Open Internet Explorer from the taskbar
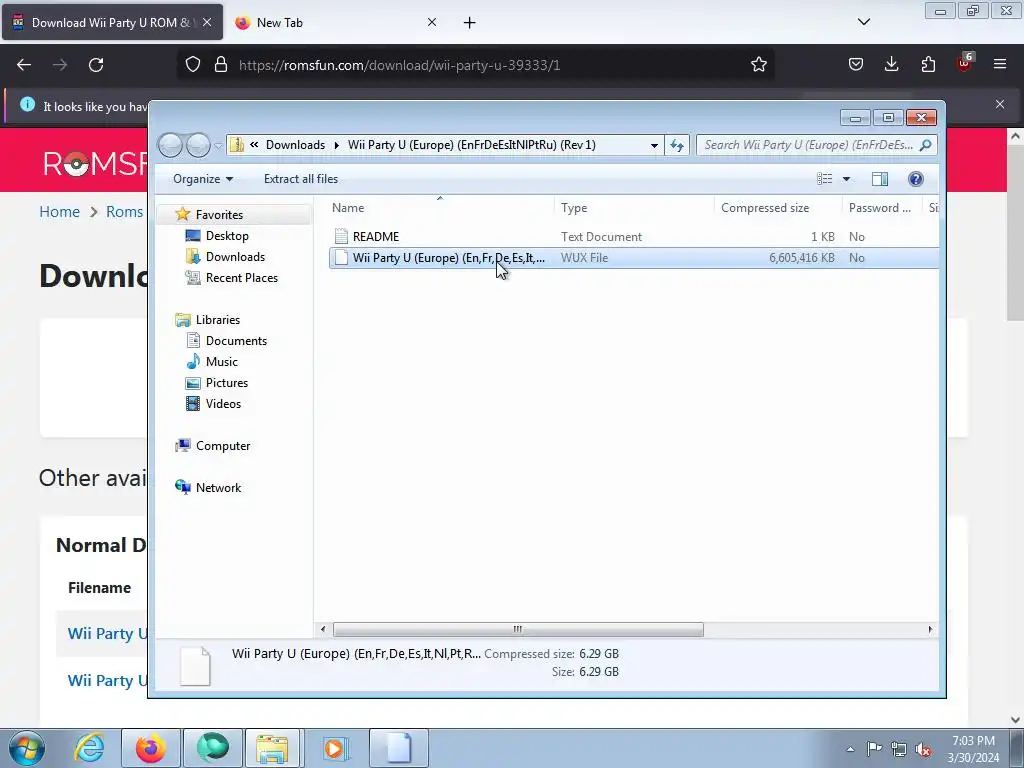This screenshot has height=768, width=1024. [x=89, y=748]
